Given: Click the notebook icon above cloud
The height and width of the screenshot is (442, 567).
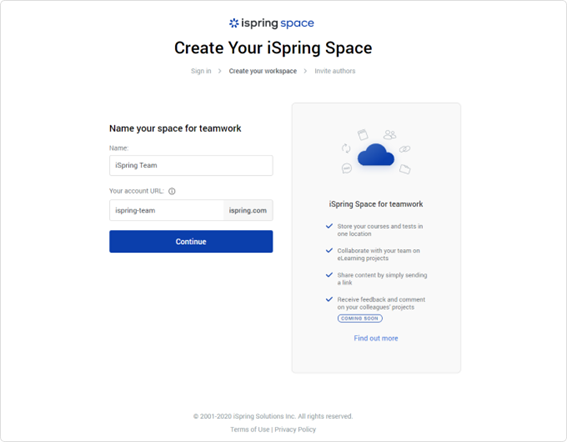Looking at the screenshot, I should pos(363,135).
